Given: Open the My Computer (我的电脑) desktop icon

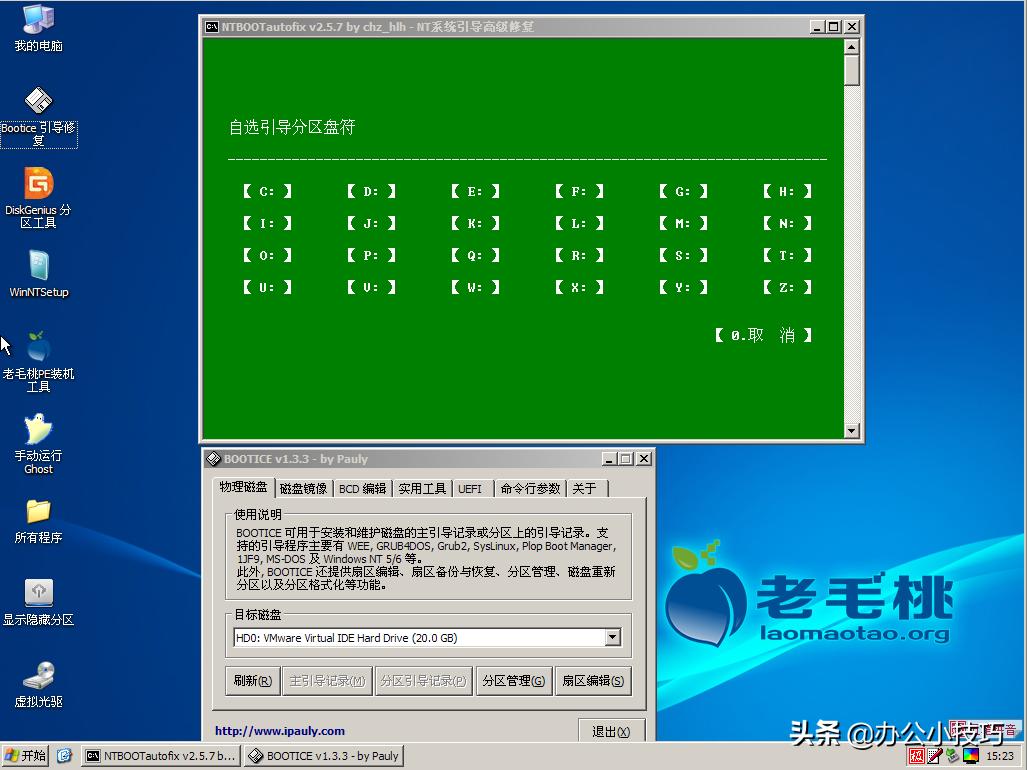Looking at the screenshot, I should click(x=38, y=28).
